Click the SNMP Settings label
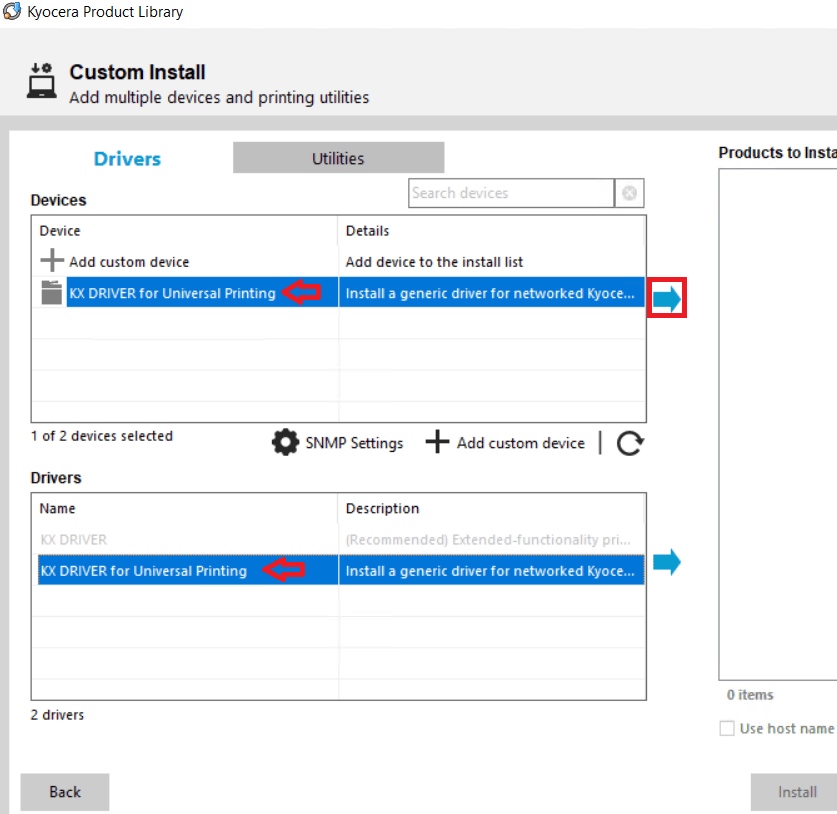This screenshot has width=837, height=814. (354, 443)
